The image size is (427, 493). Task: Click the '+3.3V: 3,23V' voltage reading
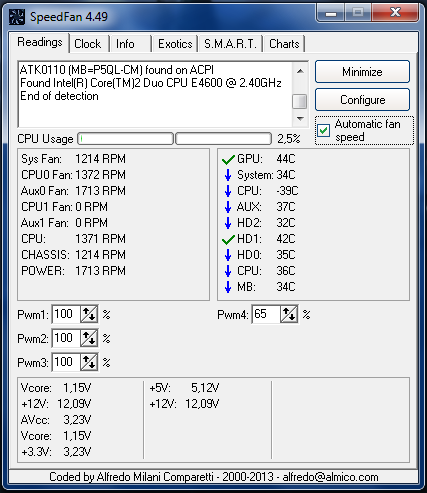click(56, 452)
